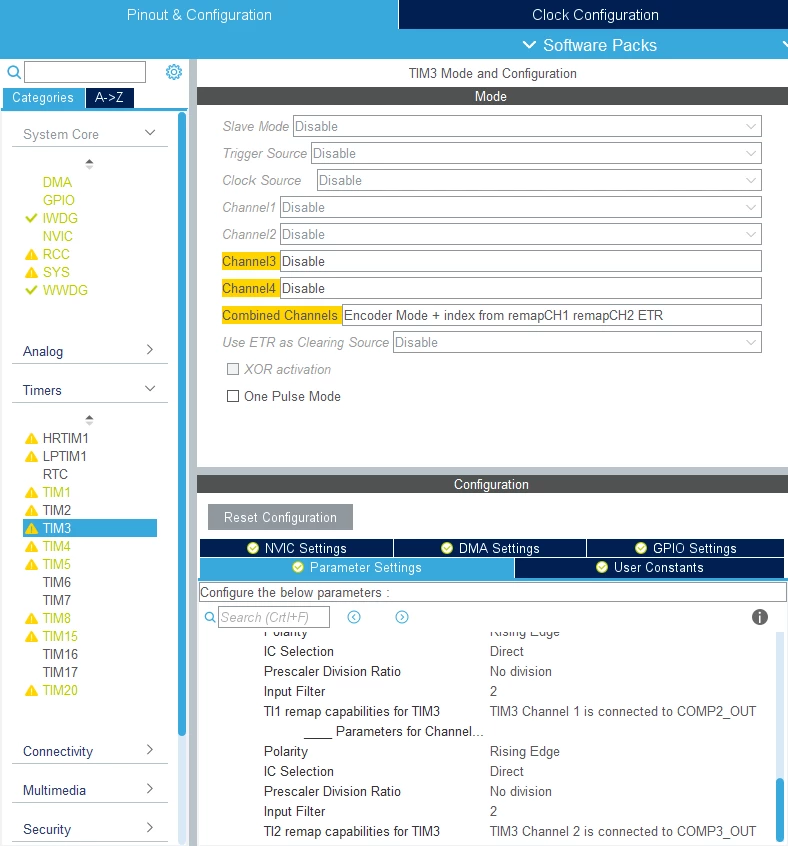Expand the Connectivity category

tap(90, 751)
